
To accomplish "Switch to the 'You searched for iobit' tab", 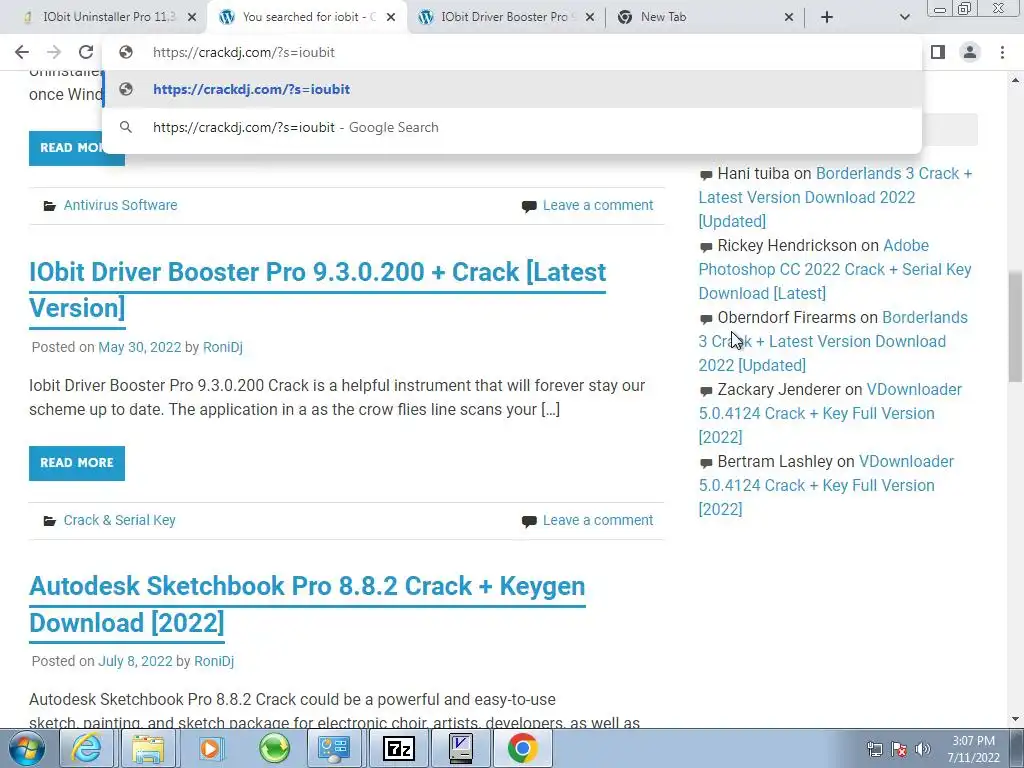I will click(x=307, y=17).
